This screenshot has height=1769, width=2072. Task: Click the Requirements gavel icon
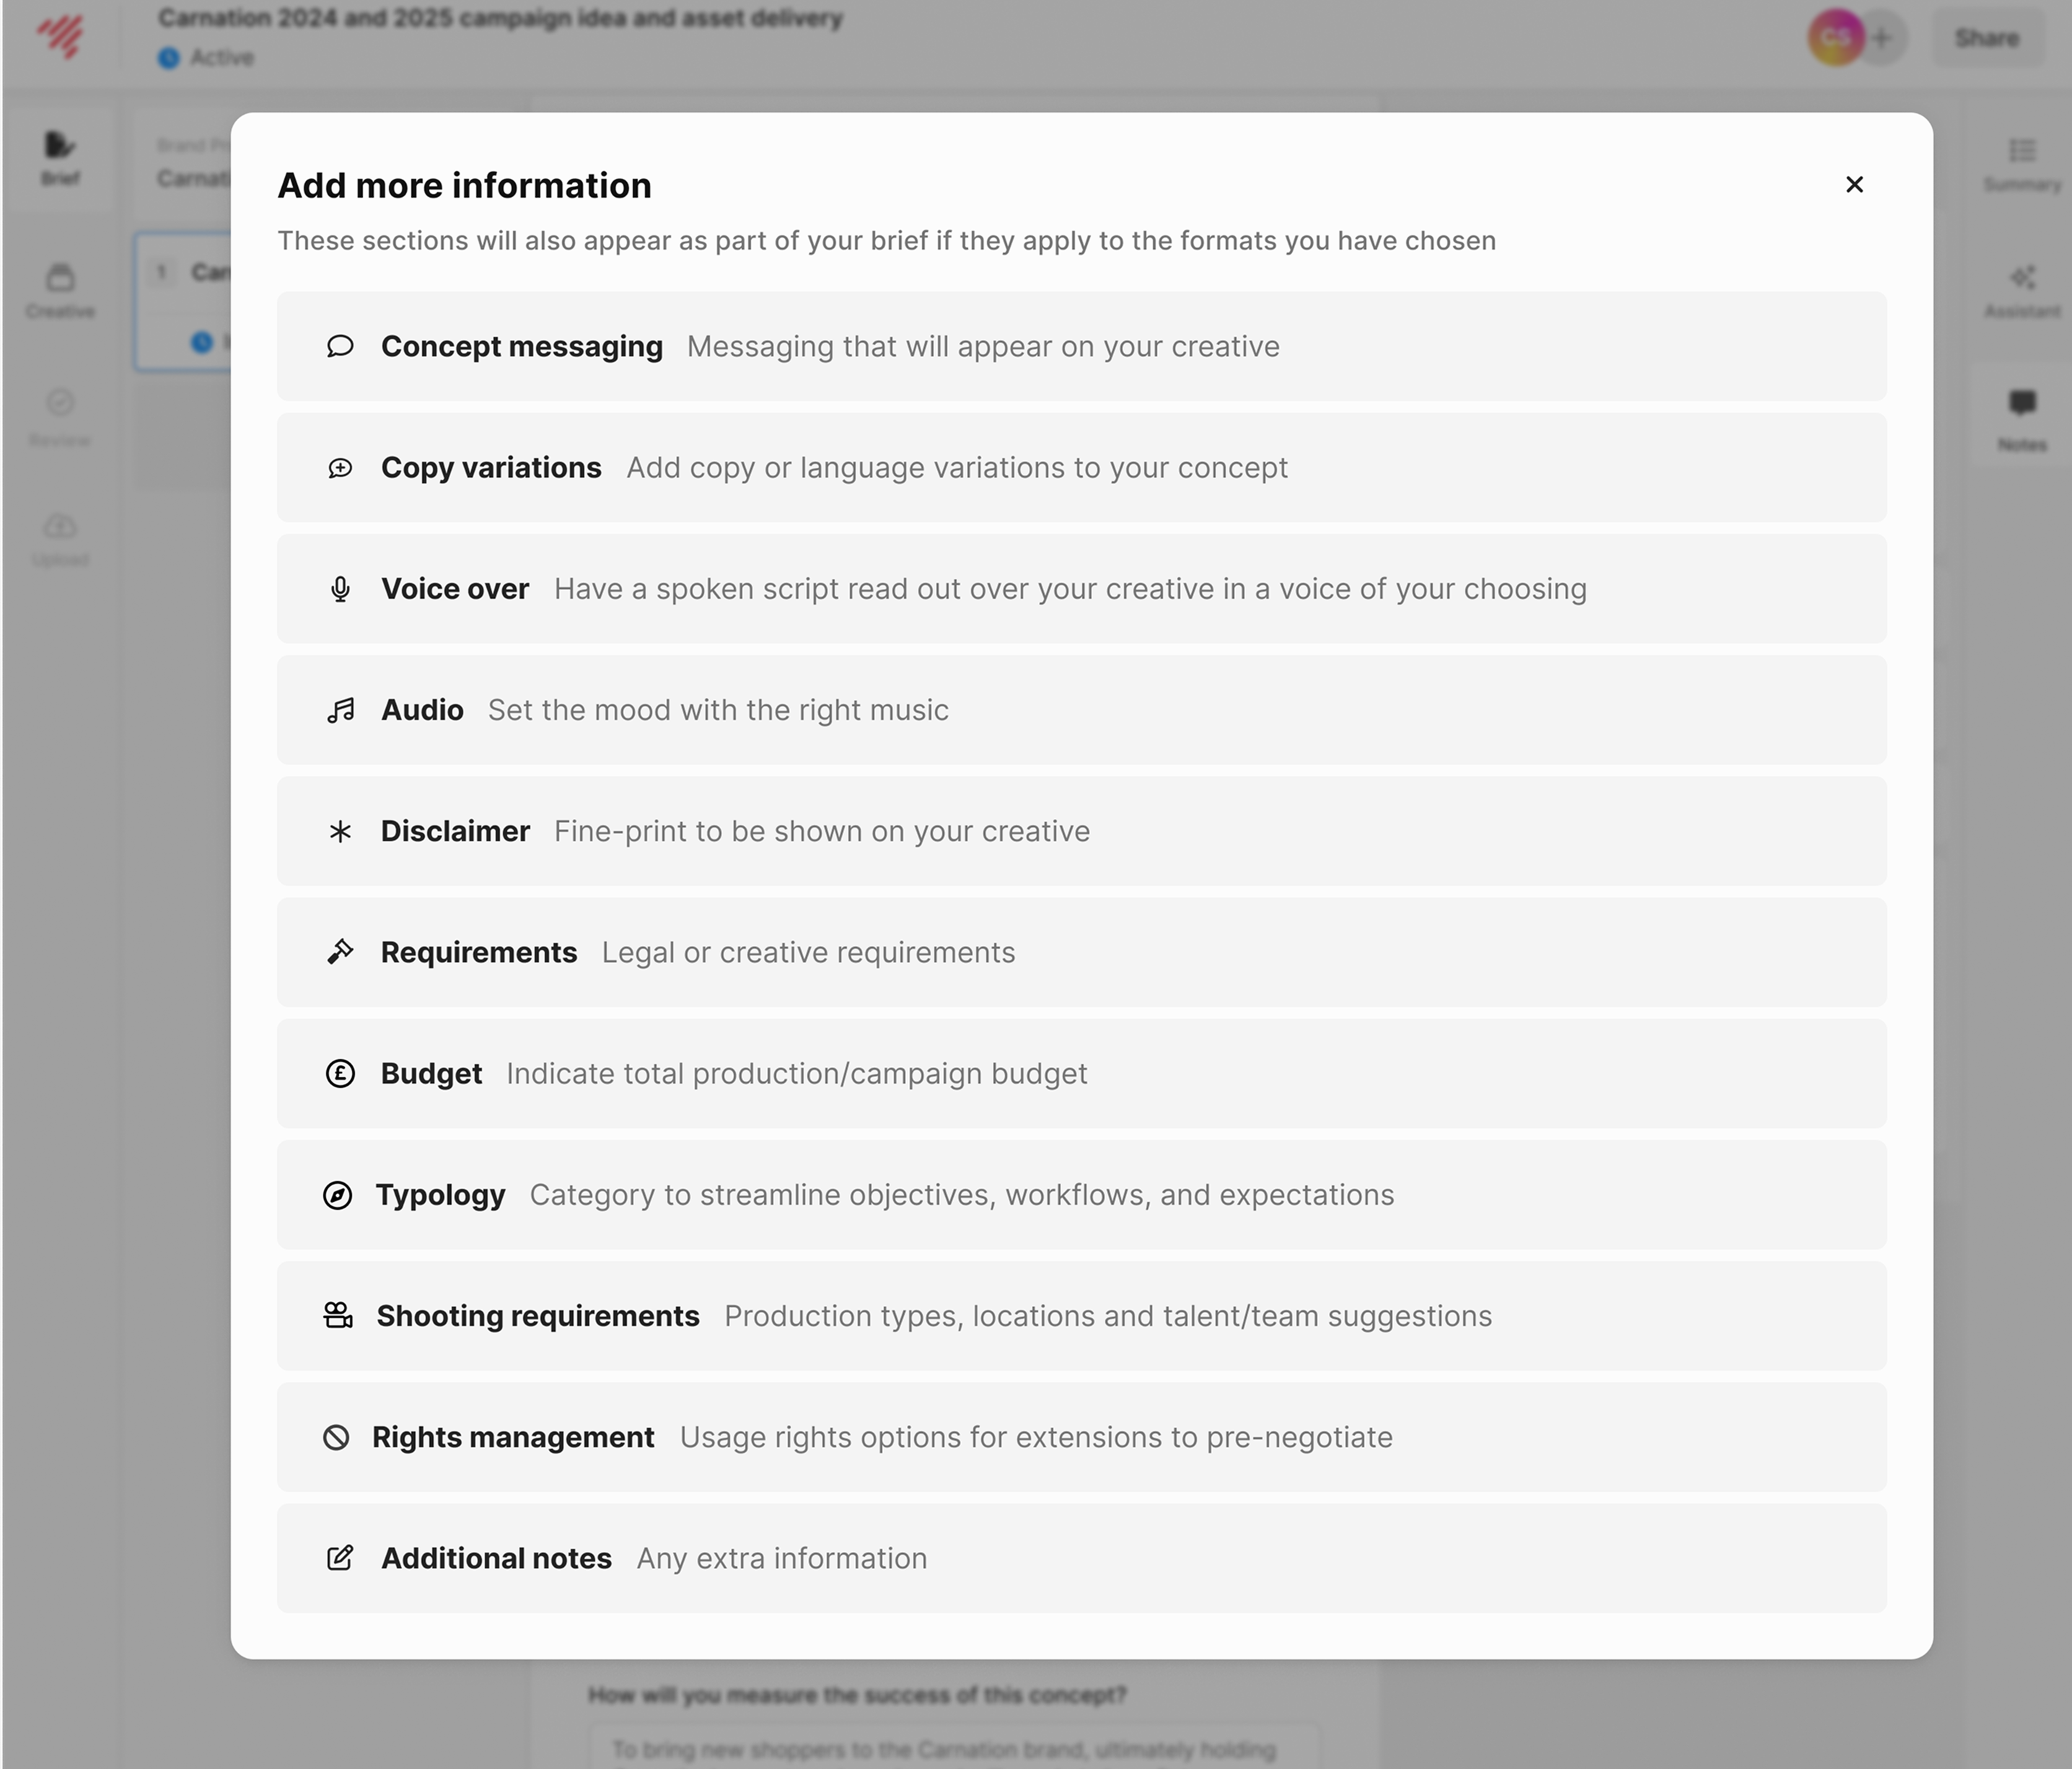340,952
